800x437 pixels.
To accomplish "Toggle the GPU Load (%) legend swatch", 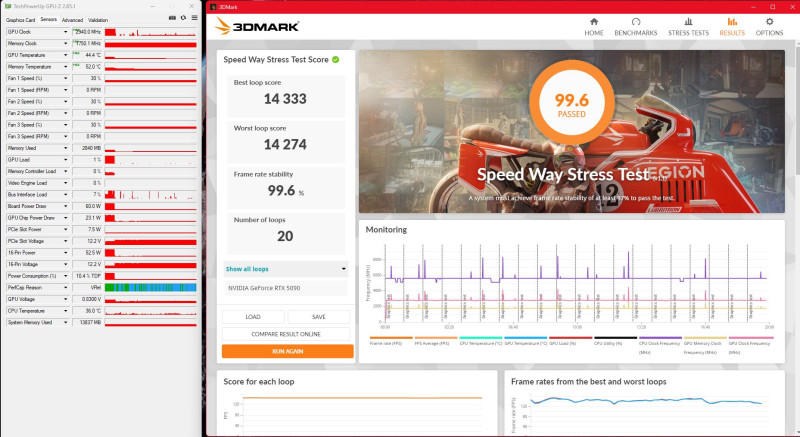I will [x=570, y=338].
